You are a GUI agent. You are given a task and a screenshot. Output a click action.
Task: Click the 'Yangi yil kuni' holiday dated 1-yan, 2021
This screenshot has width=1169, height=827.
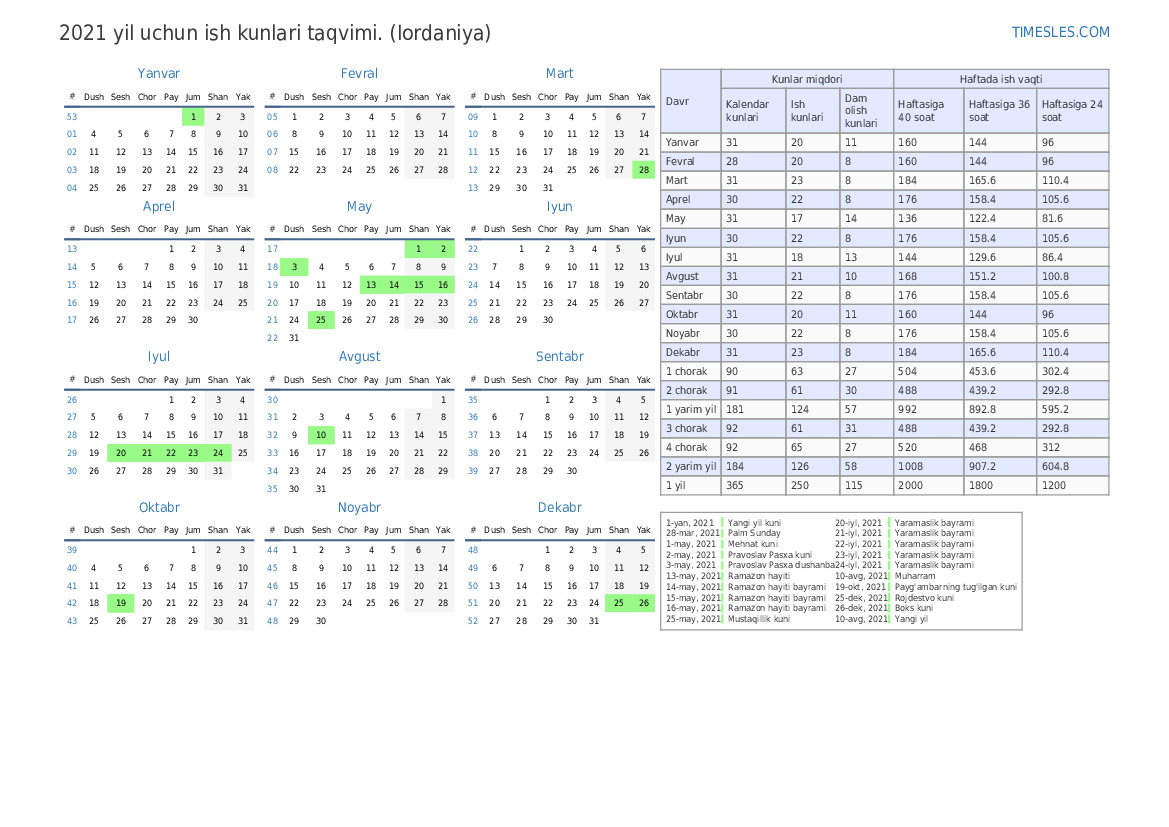754,523
